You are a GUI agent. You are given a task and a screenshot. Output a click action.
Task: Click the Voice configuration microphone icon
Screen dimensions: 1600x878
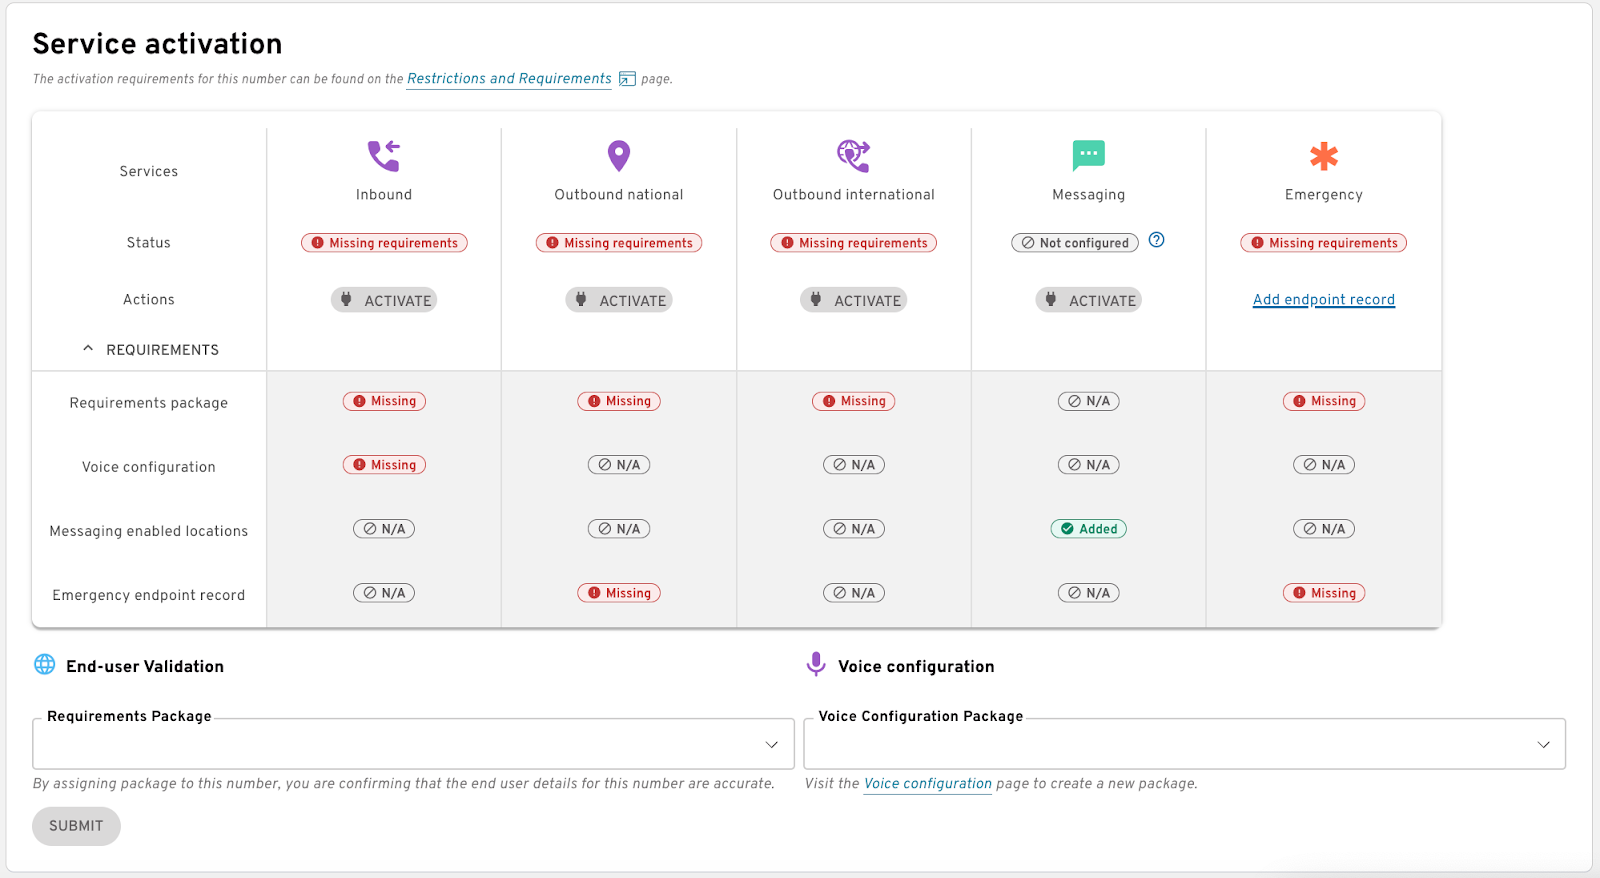pos(816,664)
